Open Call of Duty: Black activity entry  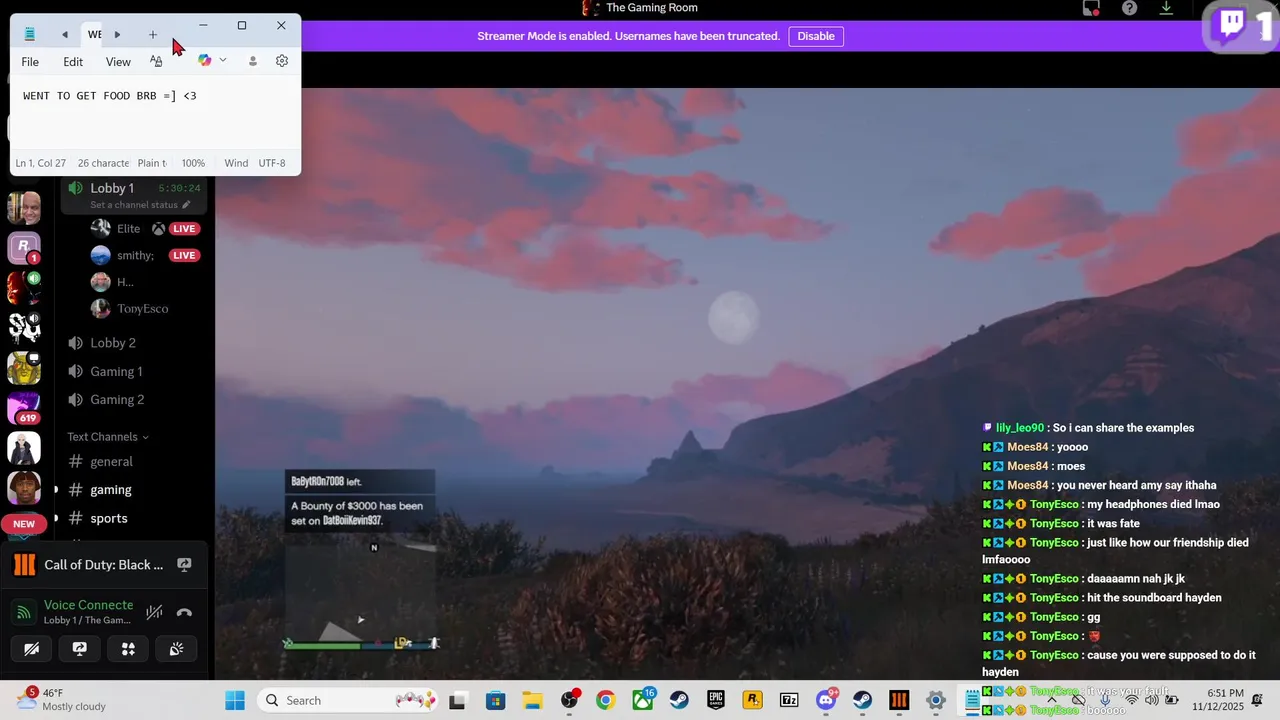tap(104, 565)
